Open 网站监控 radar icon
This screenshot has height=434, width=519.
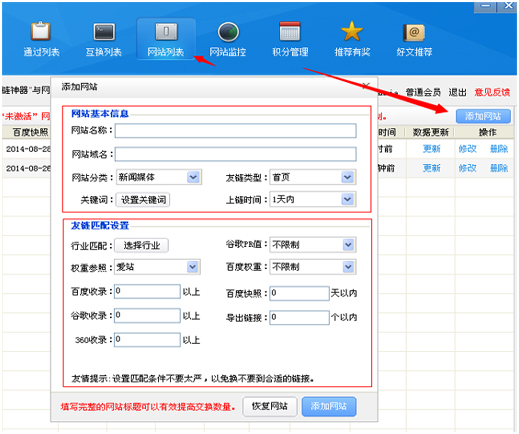point(228,32)
